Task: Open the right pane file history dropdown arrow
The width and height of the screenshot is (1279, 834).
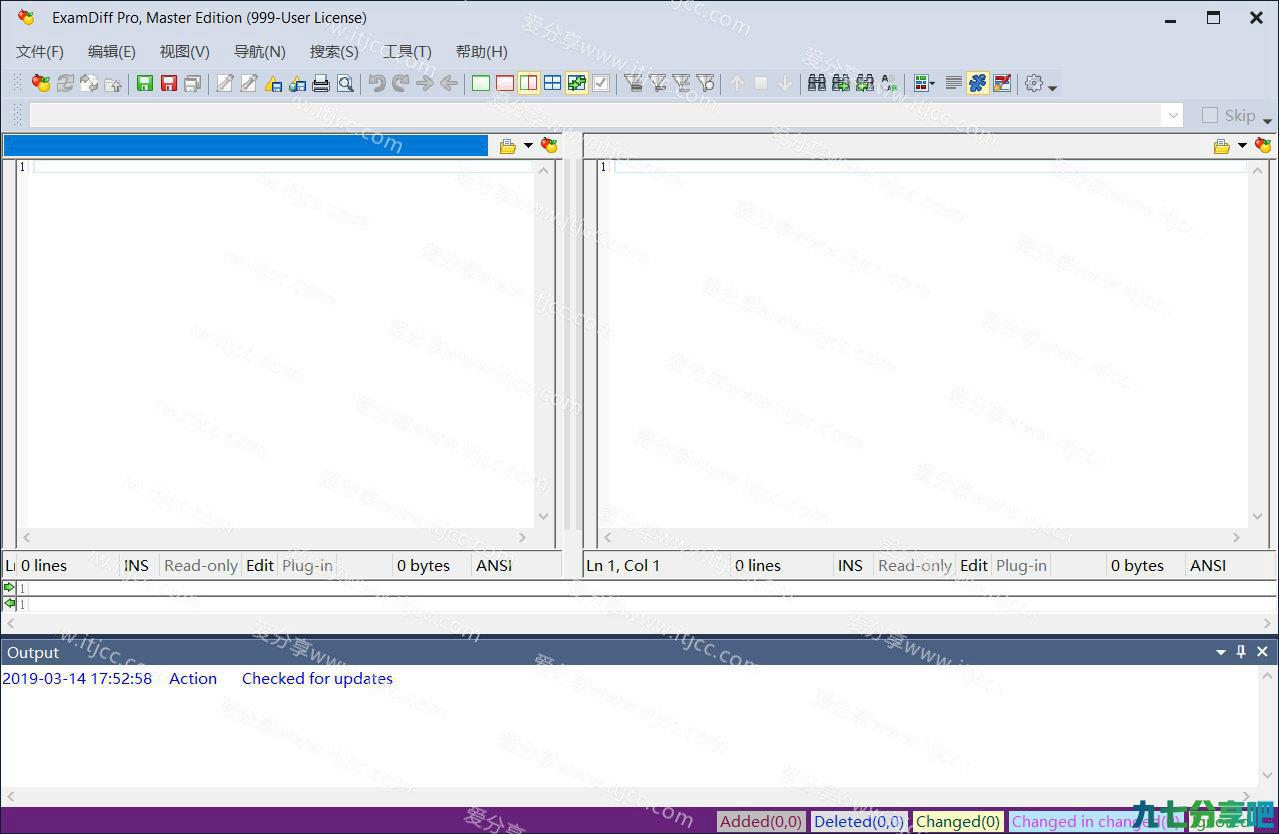Action: click(x=1243, y=146)
